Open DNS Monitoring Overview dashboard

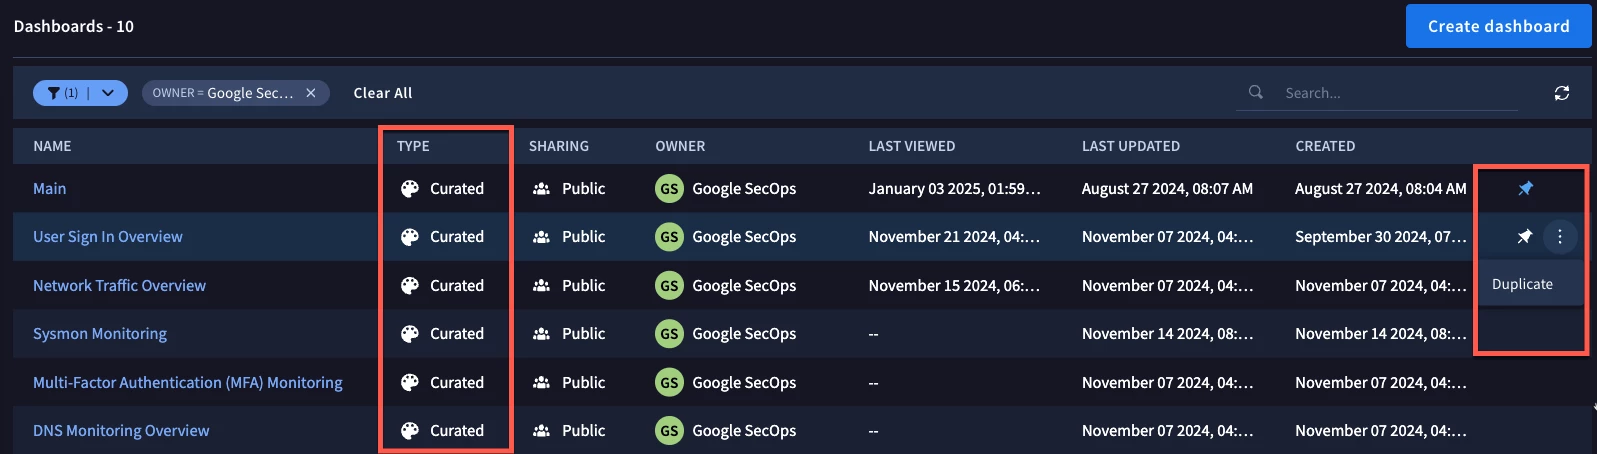[121, 431]
